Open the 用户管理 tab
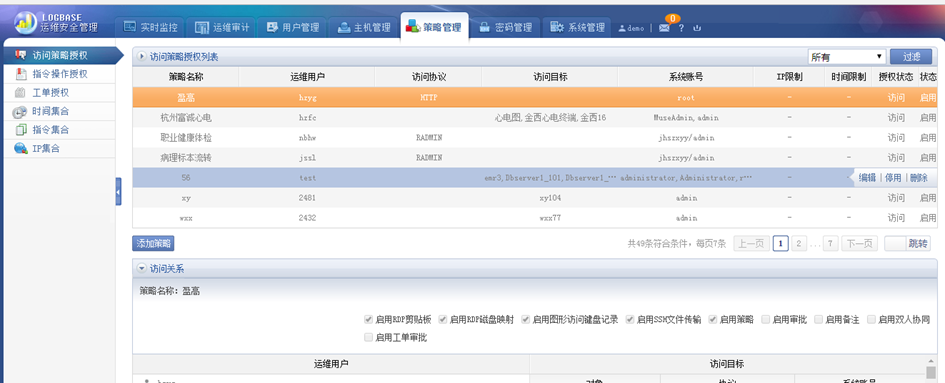Screen dimensions: 945x383 [x=293, y=27]
